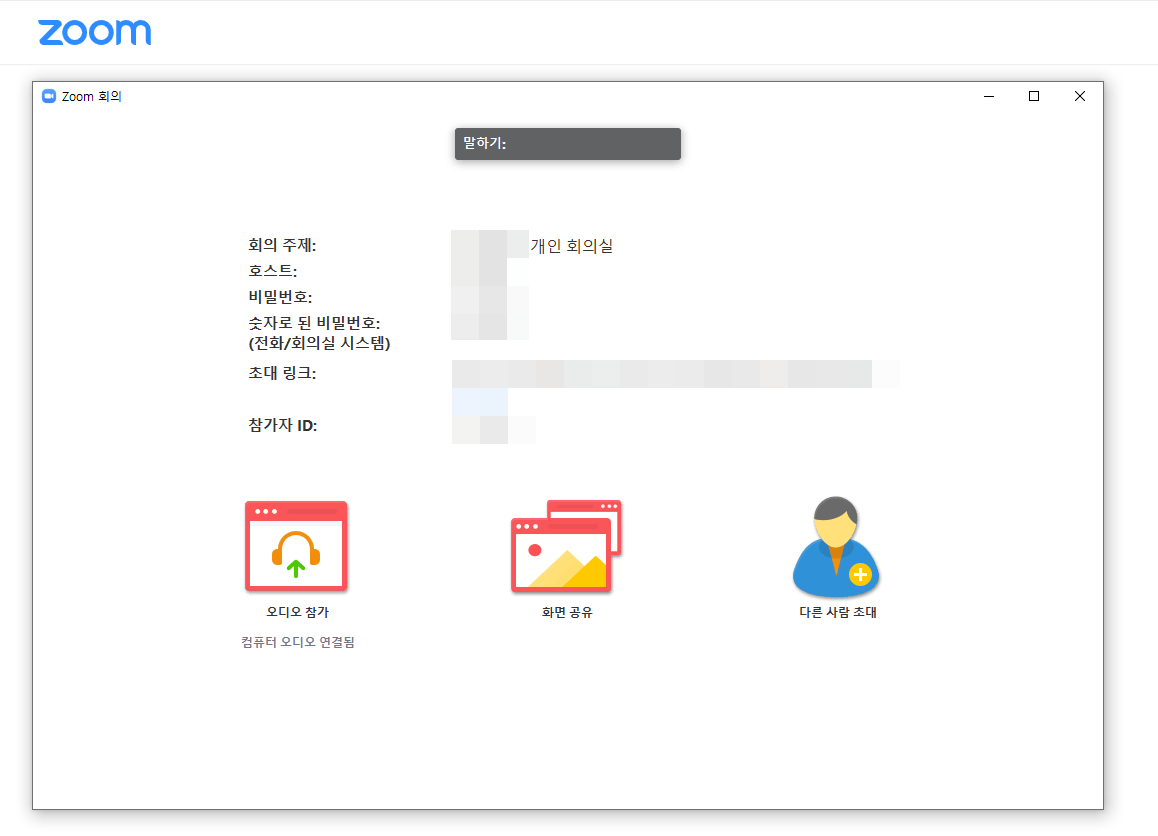Select the '화면 공유' label text
The image size is (1158, 836).
(x=567, y=612)
